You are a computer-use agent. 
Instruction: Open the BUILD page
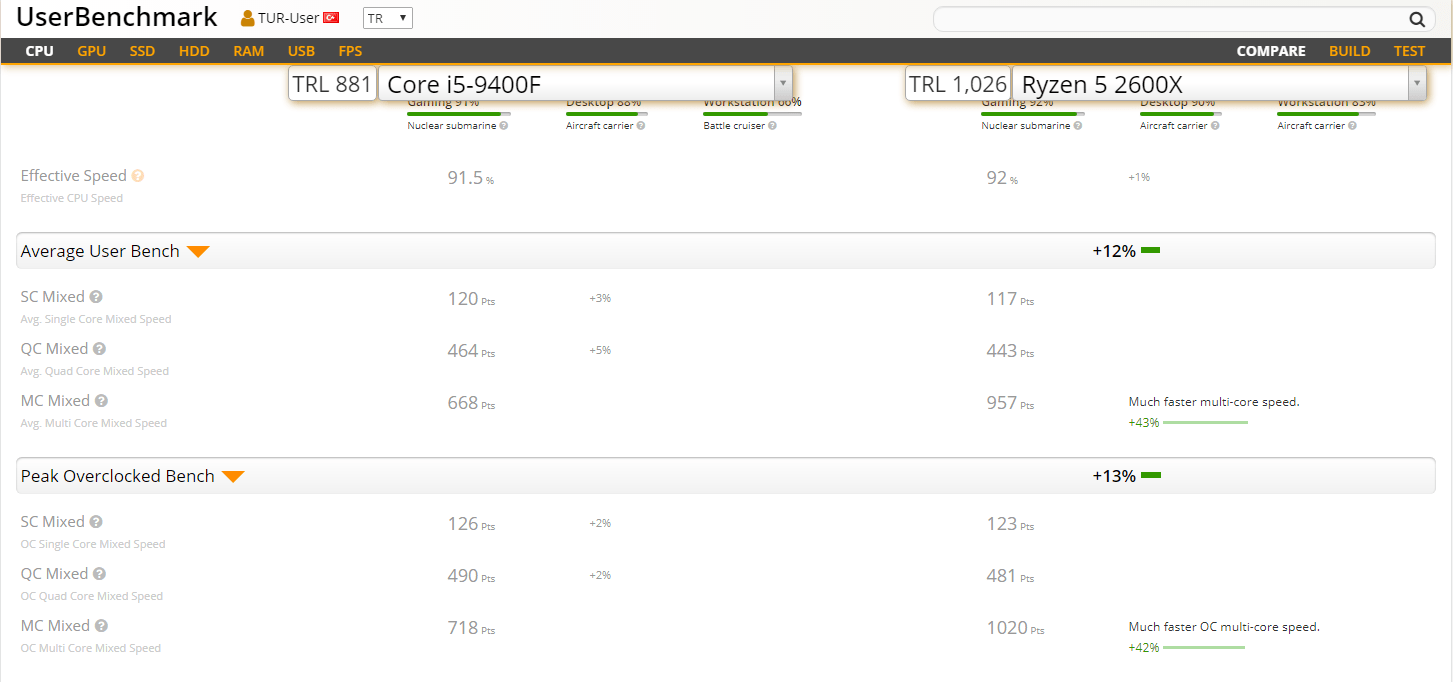coord(1350,51)
